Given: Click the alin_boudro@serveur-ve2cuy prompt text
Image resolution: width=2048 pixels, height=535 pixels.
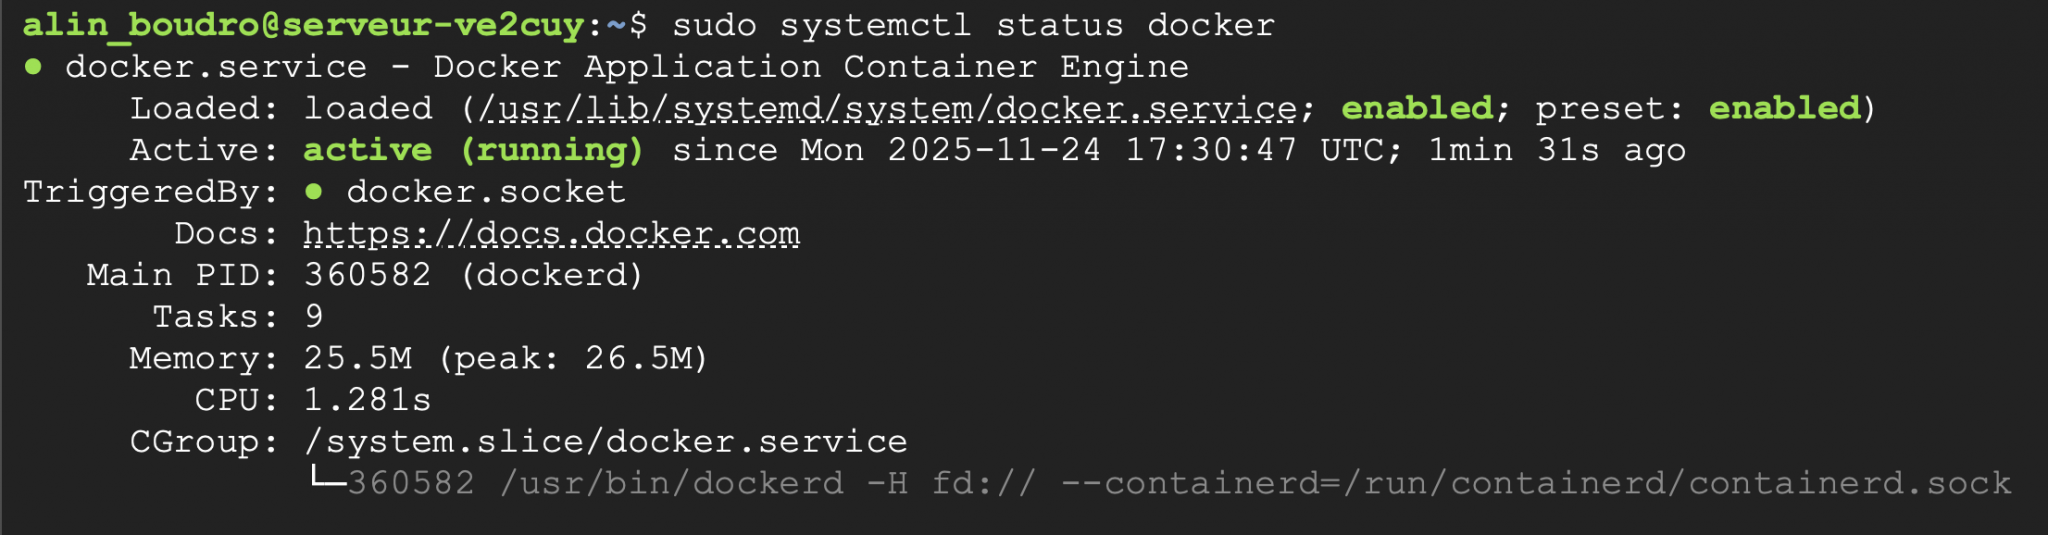Looking at the screenshot, I should pos(302,25).
